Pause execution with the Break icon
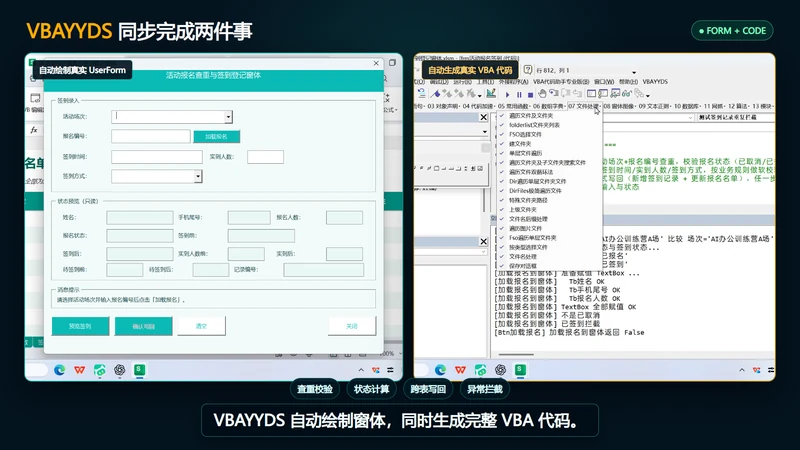Image resolution: width=800 pixels, height=450 pixels. click(519, 95)
